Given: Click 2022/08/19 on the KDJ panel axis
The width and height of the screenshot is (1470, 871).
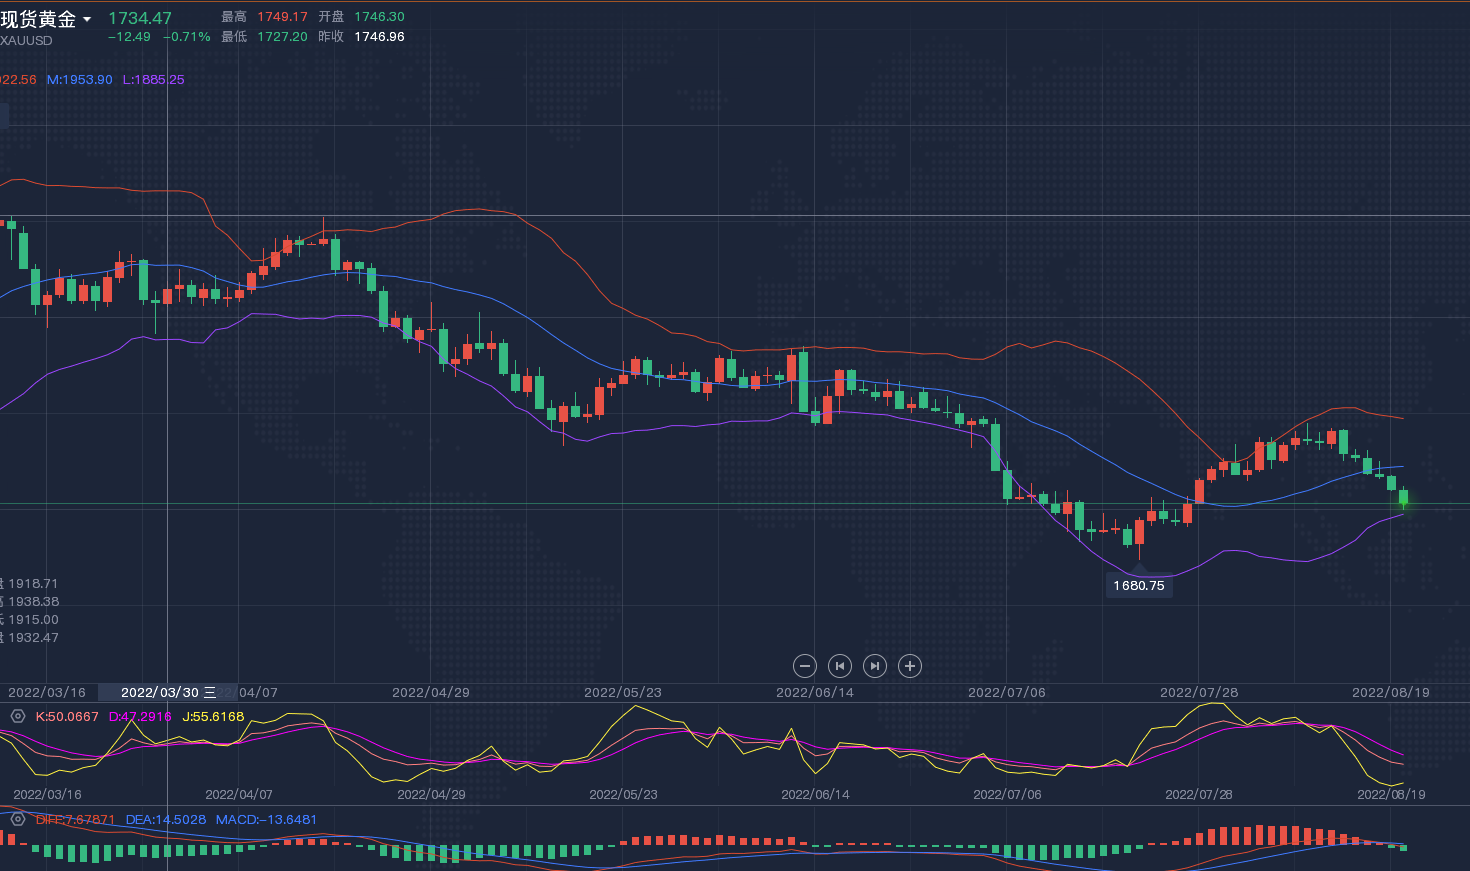Looking at the screenshot, I should click(x=1391, y=795).
